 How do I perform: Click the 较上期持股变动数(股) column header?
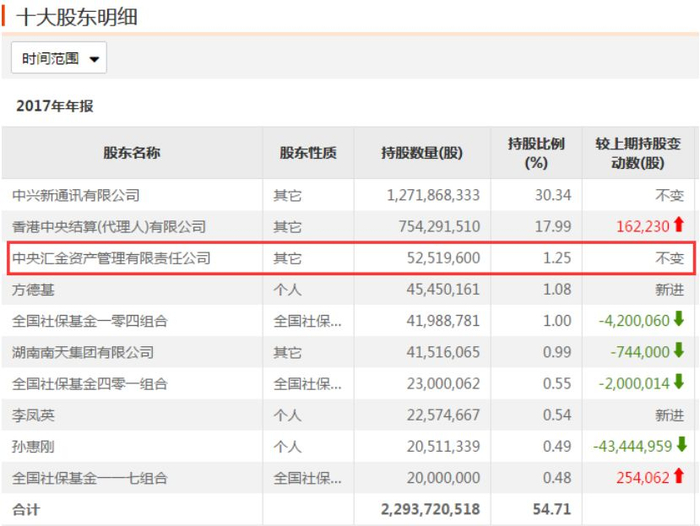[638, 153]
